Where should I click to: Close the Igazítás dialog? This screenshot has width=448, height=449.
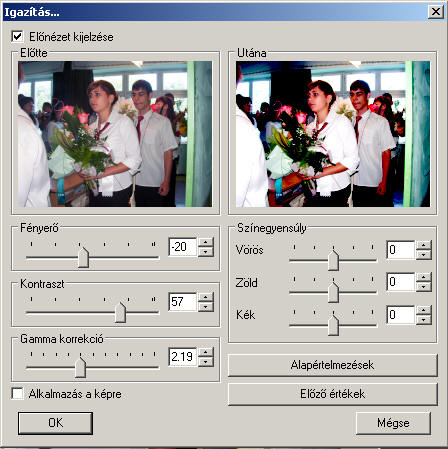(x=435, y=12)
